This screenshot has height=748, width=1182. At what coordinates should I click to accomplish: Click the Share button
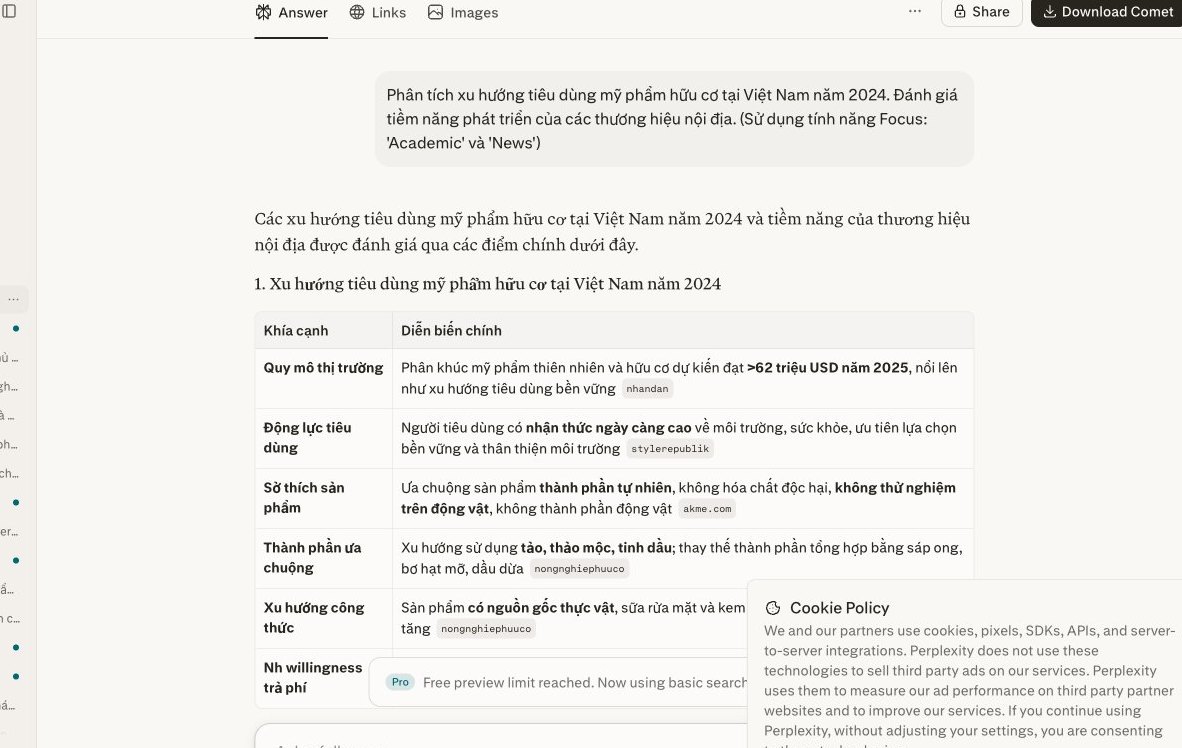click(x=981, y=12)
